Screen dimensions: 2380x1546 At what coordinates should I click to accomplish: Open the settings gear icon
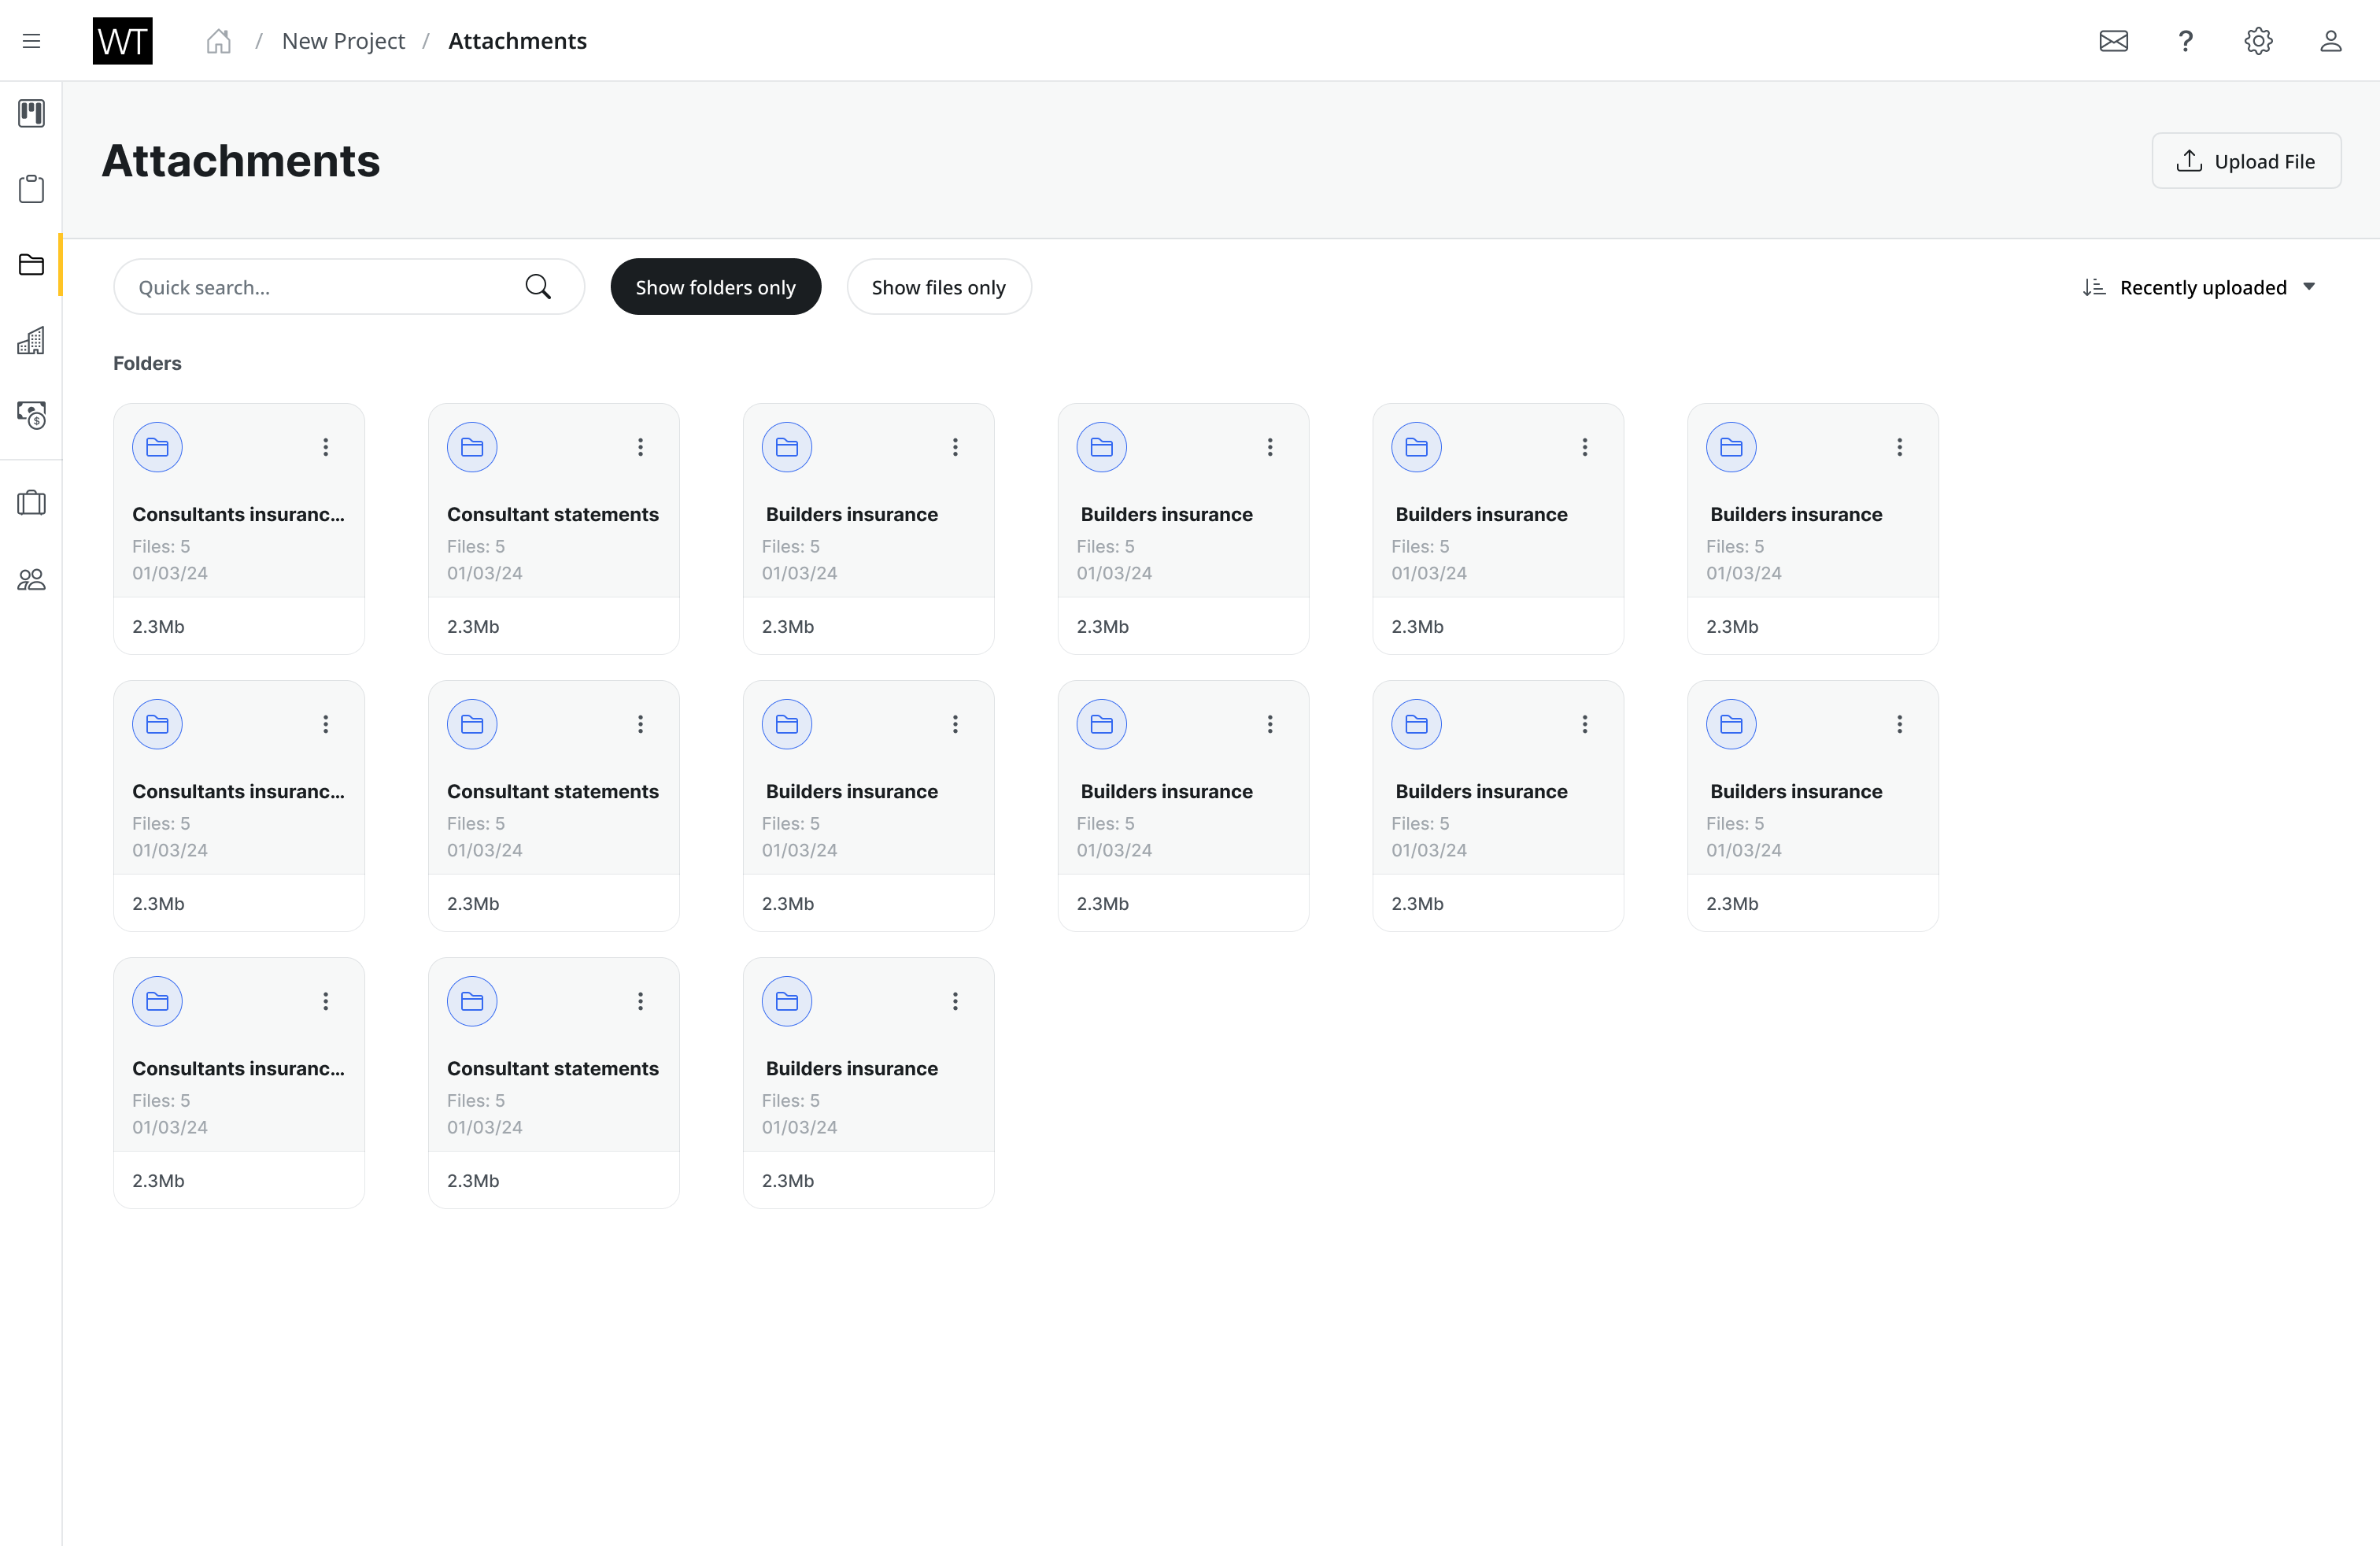point(2258,41)
